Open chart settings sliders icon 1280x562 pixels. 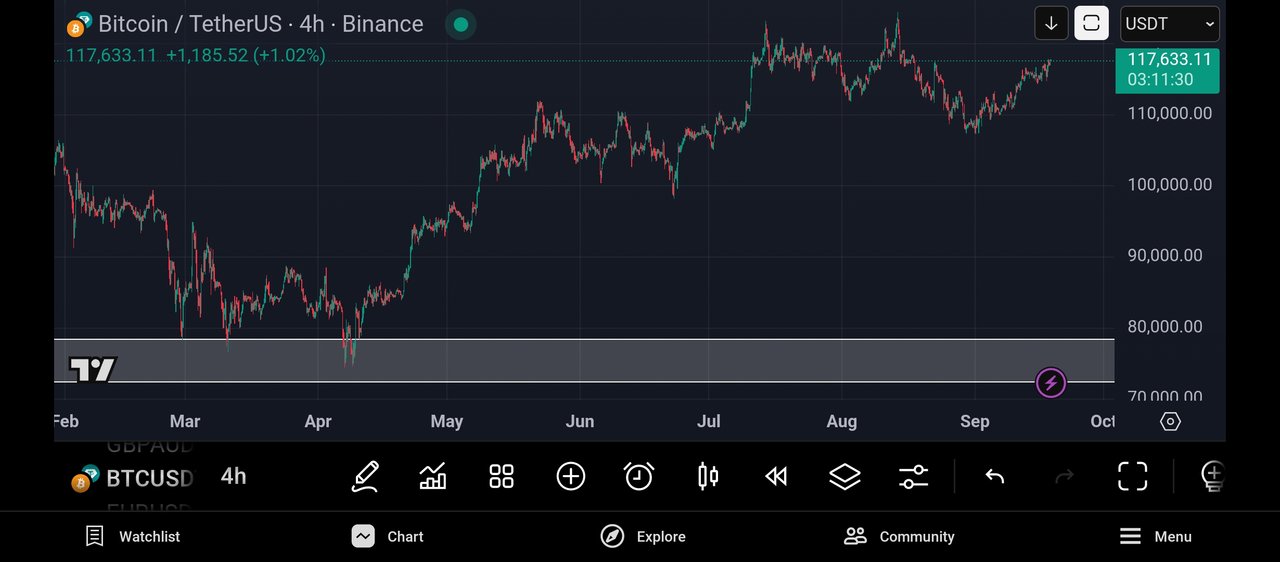[913, 476]
